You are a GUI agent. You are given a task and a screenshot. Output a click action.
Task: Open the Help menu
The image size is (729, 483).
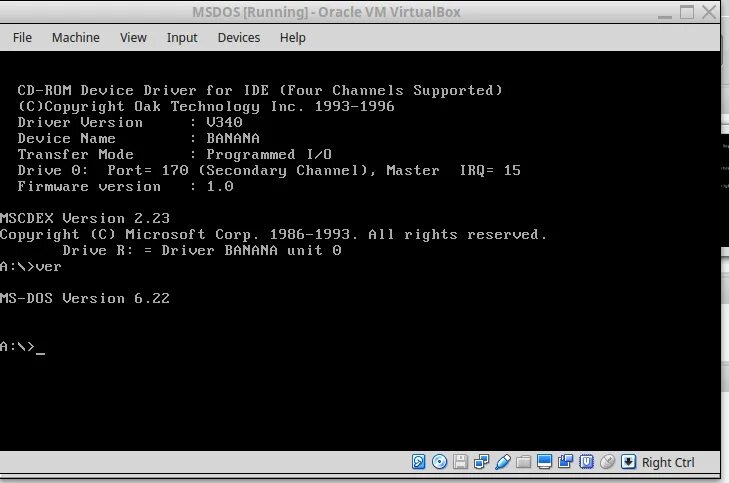[292, 38]
